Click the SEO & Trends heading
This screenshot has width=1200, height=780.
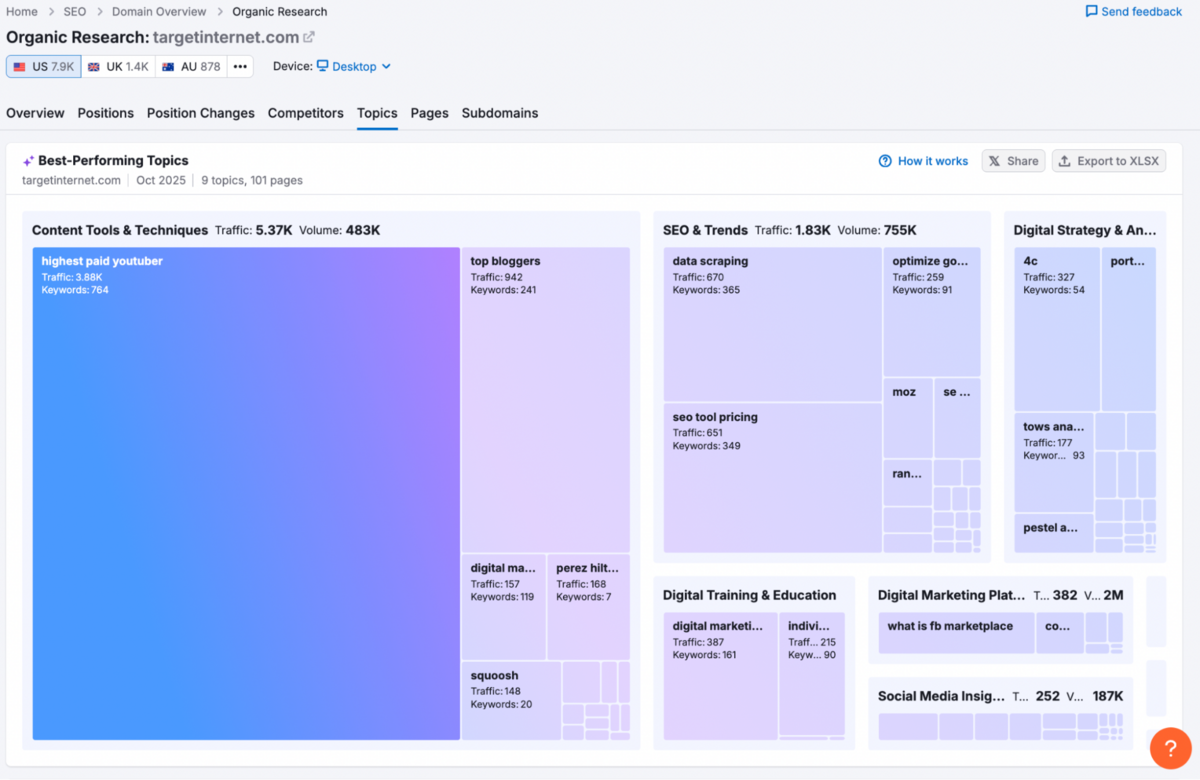pyautogui.click(x=705, y=230)
